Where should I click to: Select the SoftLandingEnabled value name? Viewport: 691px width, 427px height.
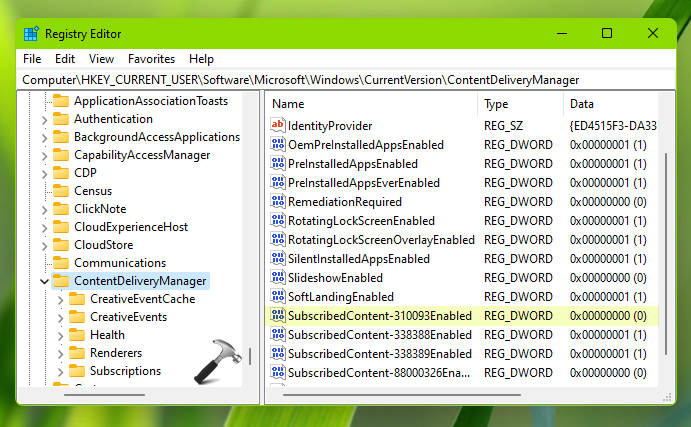[341, 297]
